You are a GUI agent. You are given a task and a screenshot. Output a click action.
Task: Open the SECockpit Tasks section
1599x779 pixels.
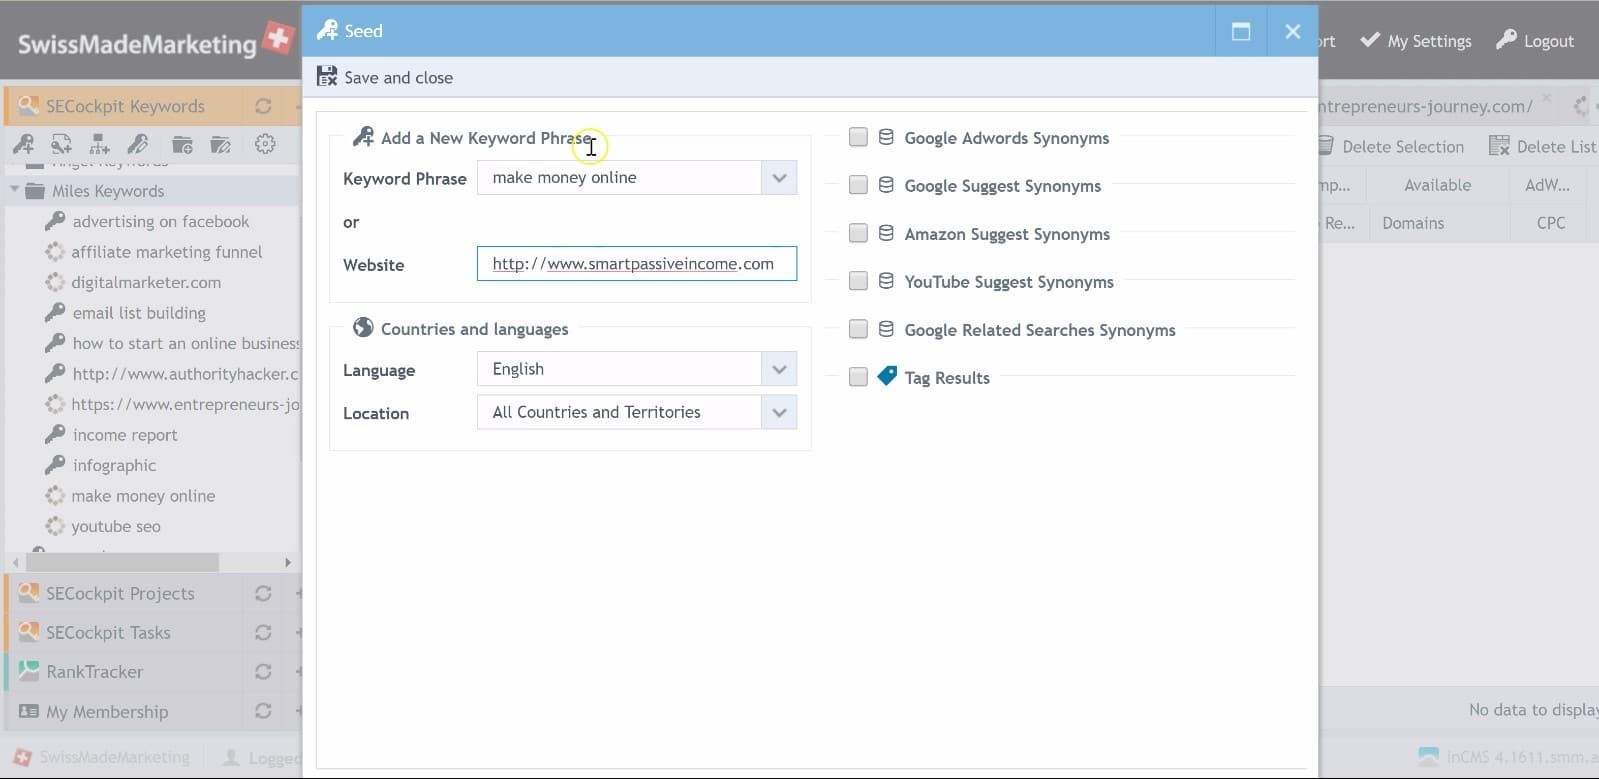tap(108, 632)
